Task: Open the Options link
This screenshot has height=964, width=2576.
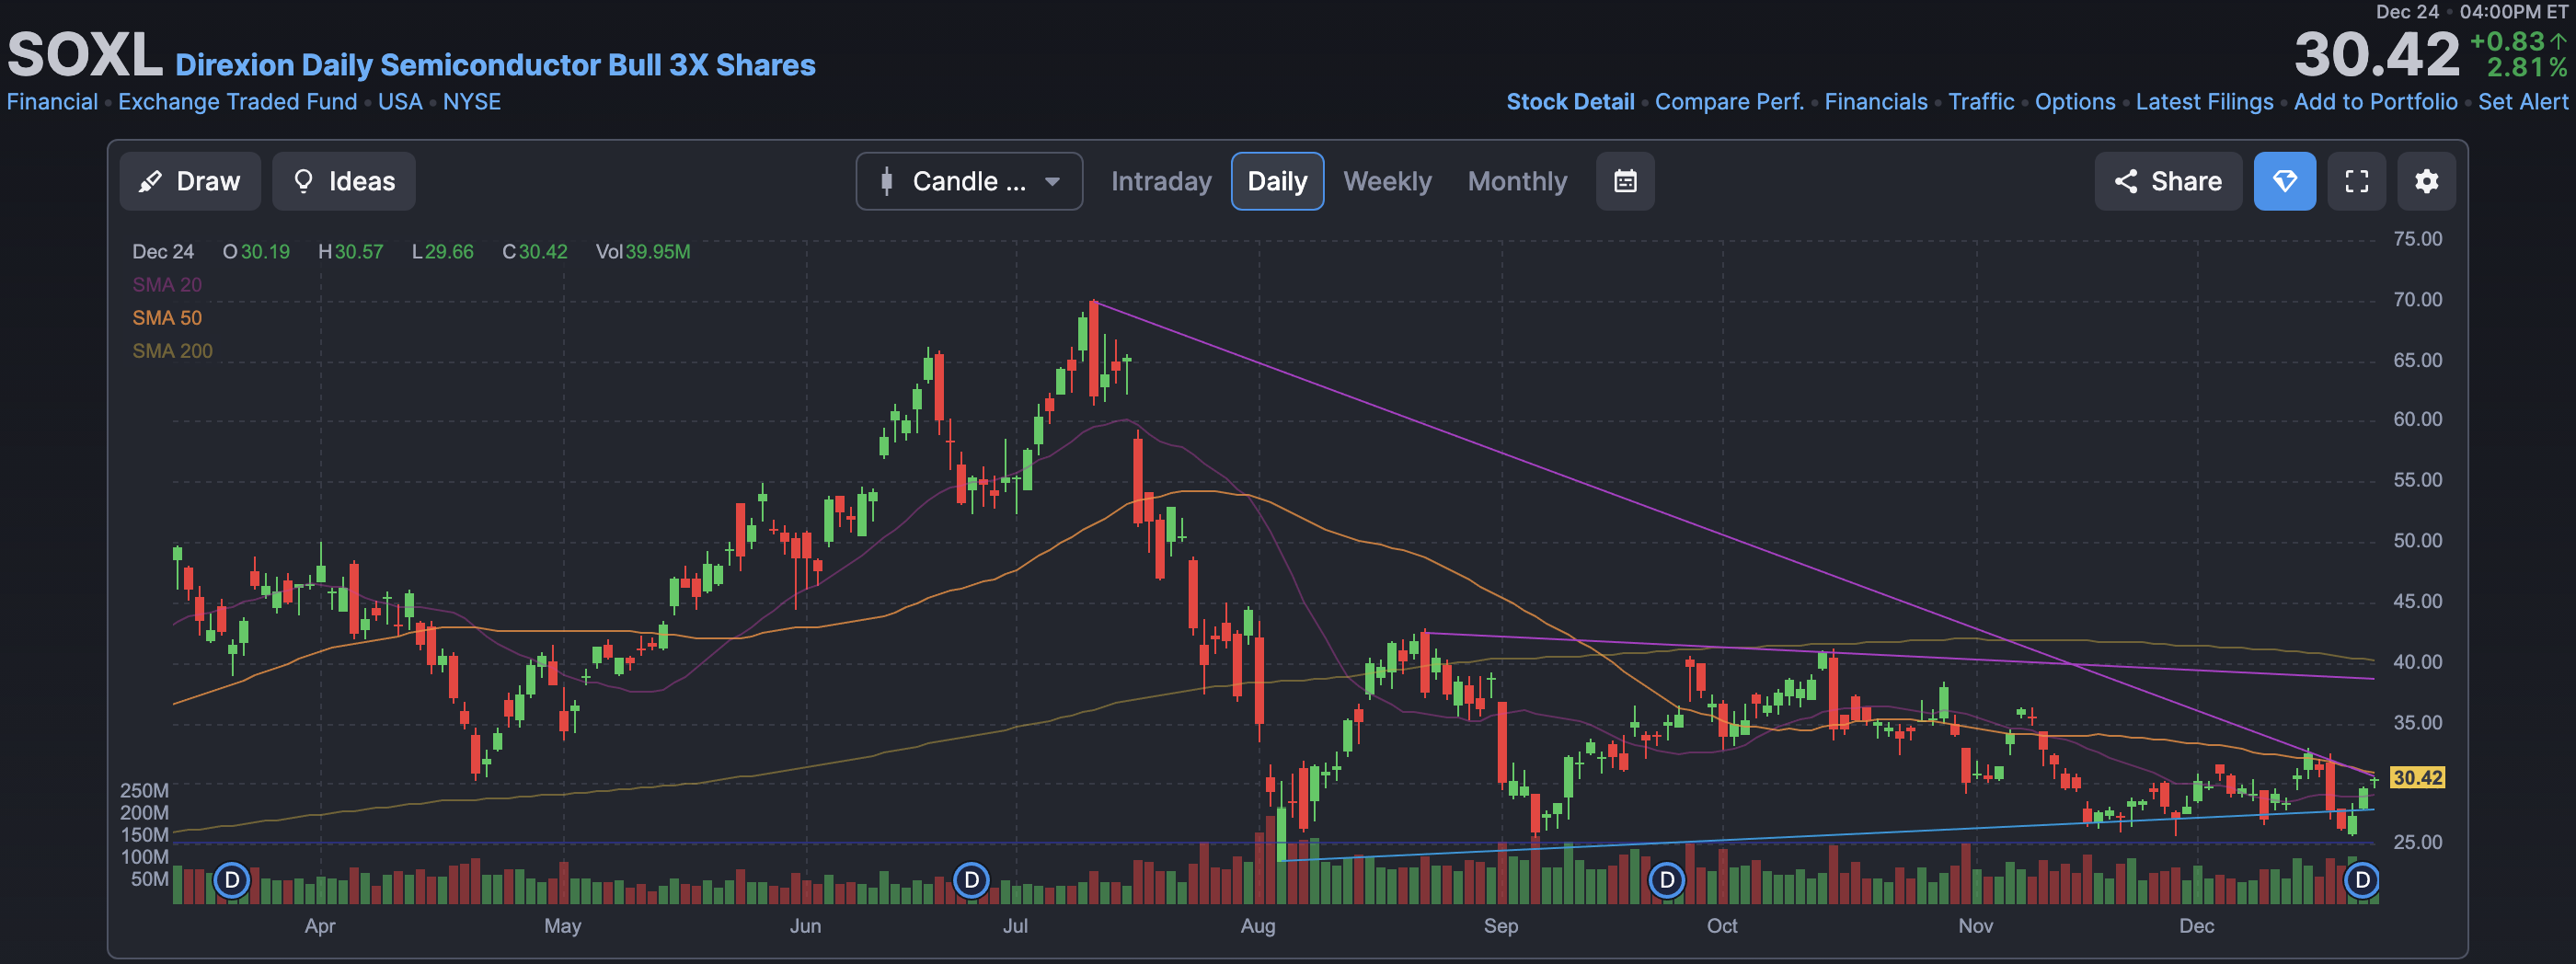Action: point(2075,102)
